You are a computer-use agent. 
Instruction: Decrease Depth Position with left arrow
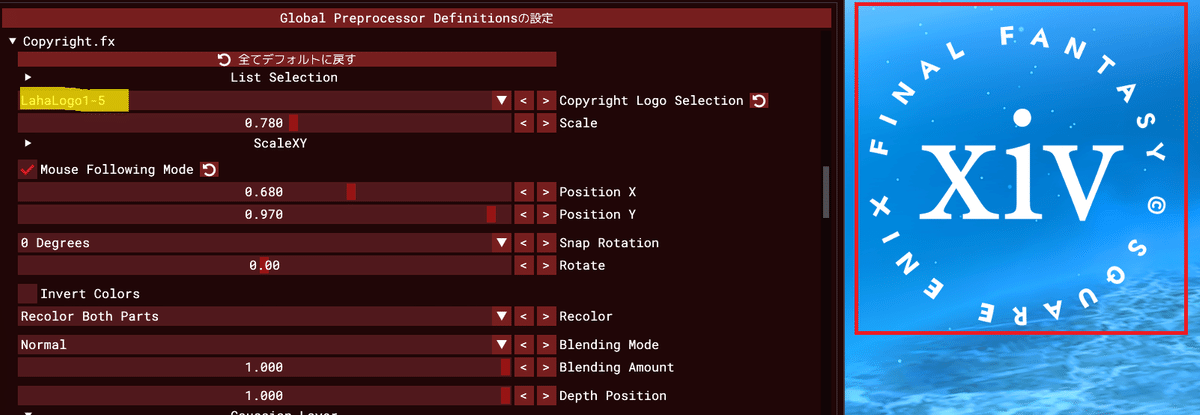pos(523,396)
